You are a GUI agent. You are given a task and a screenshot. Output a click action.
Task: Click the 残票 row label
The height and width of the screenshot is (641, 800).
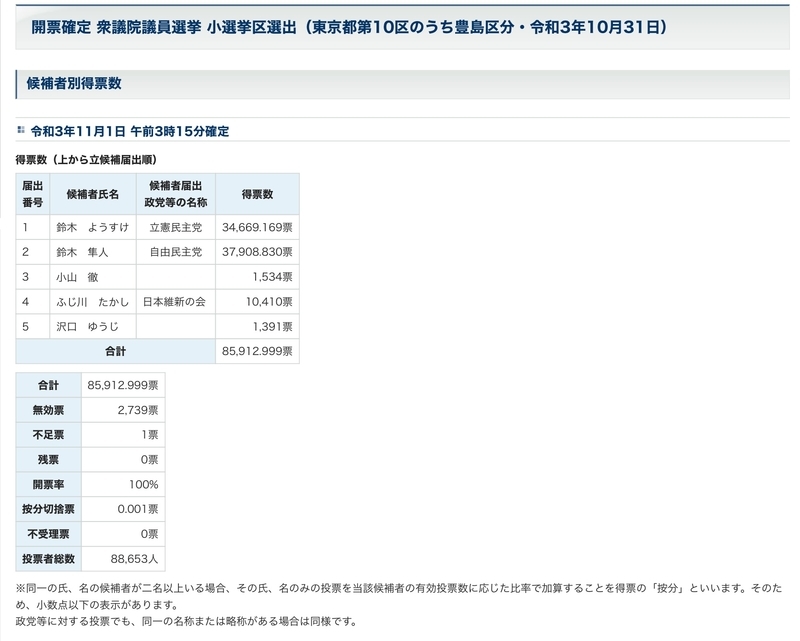pyautogui.click(x=48, y=460)
